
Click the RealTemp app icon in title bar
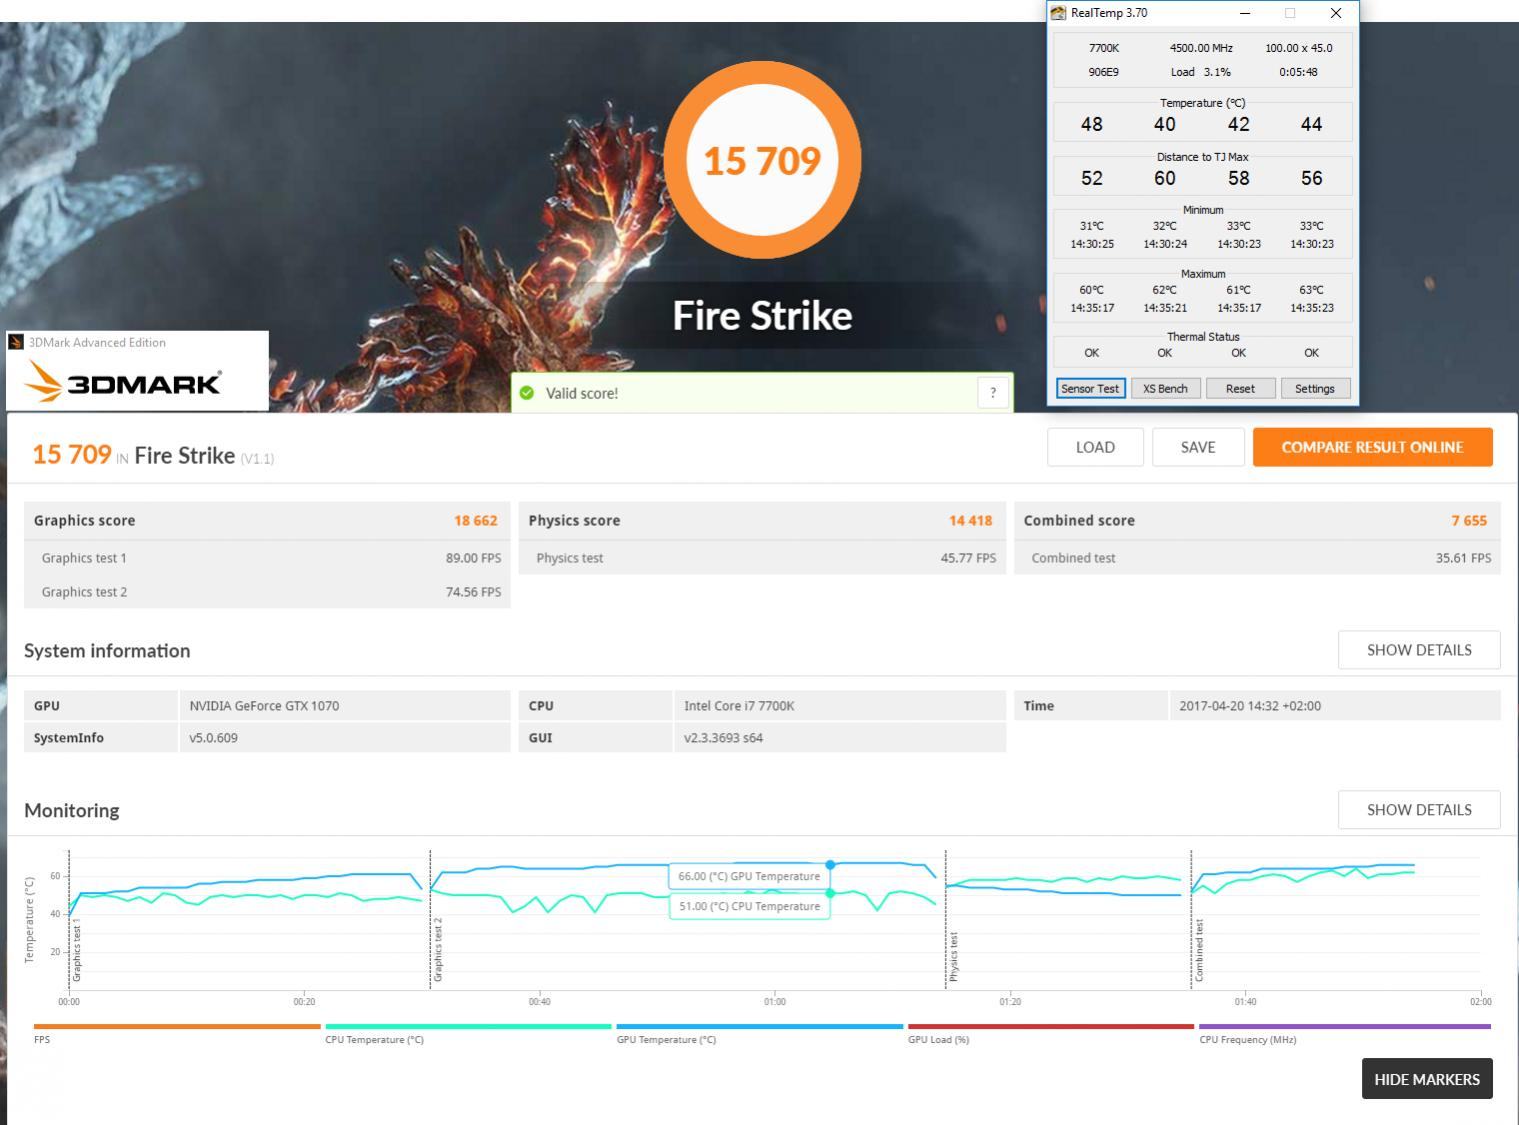pyautogui.click(x=1058, y=13)
